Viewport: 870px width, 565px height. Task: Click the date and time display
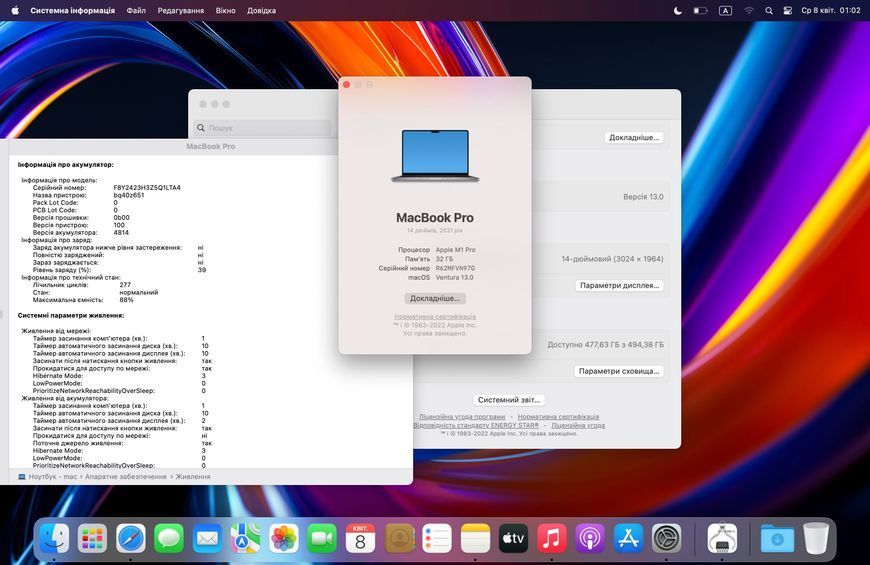pos(831,11)
